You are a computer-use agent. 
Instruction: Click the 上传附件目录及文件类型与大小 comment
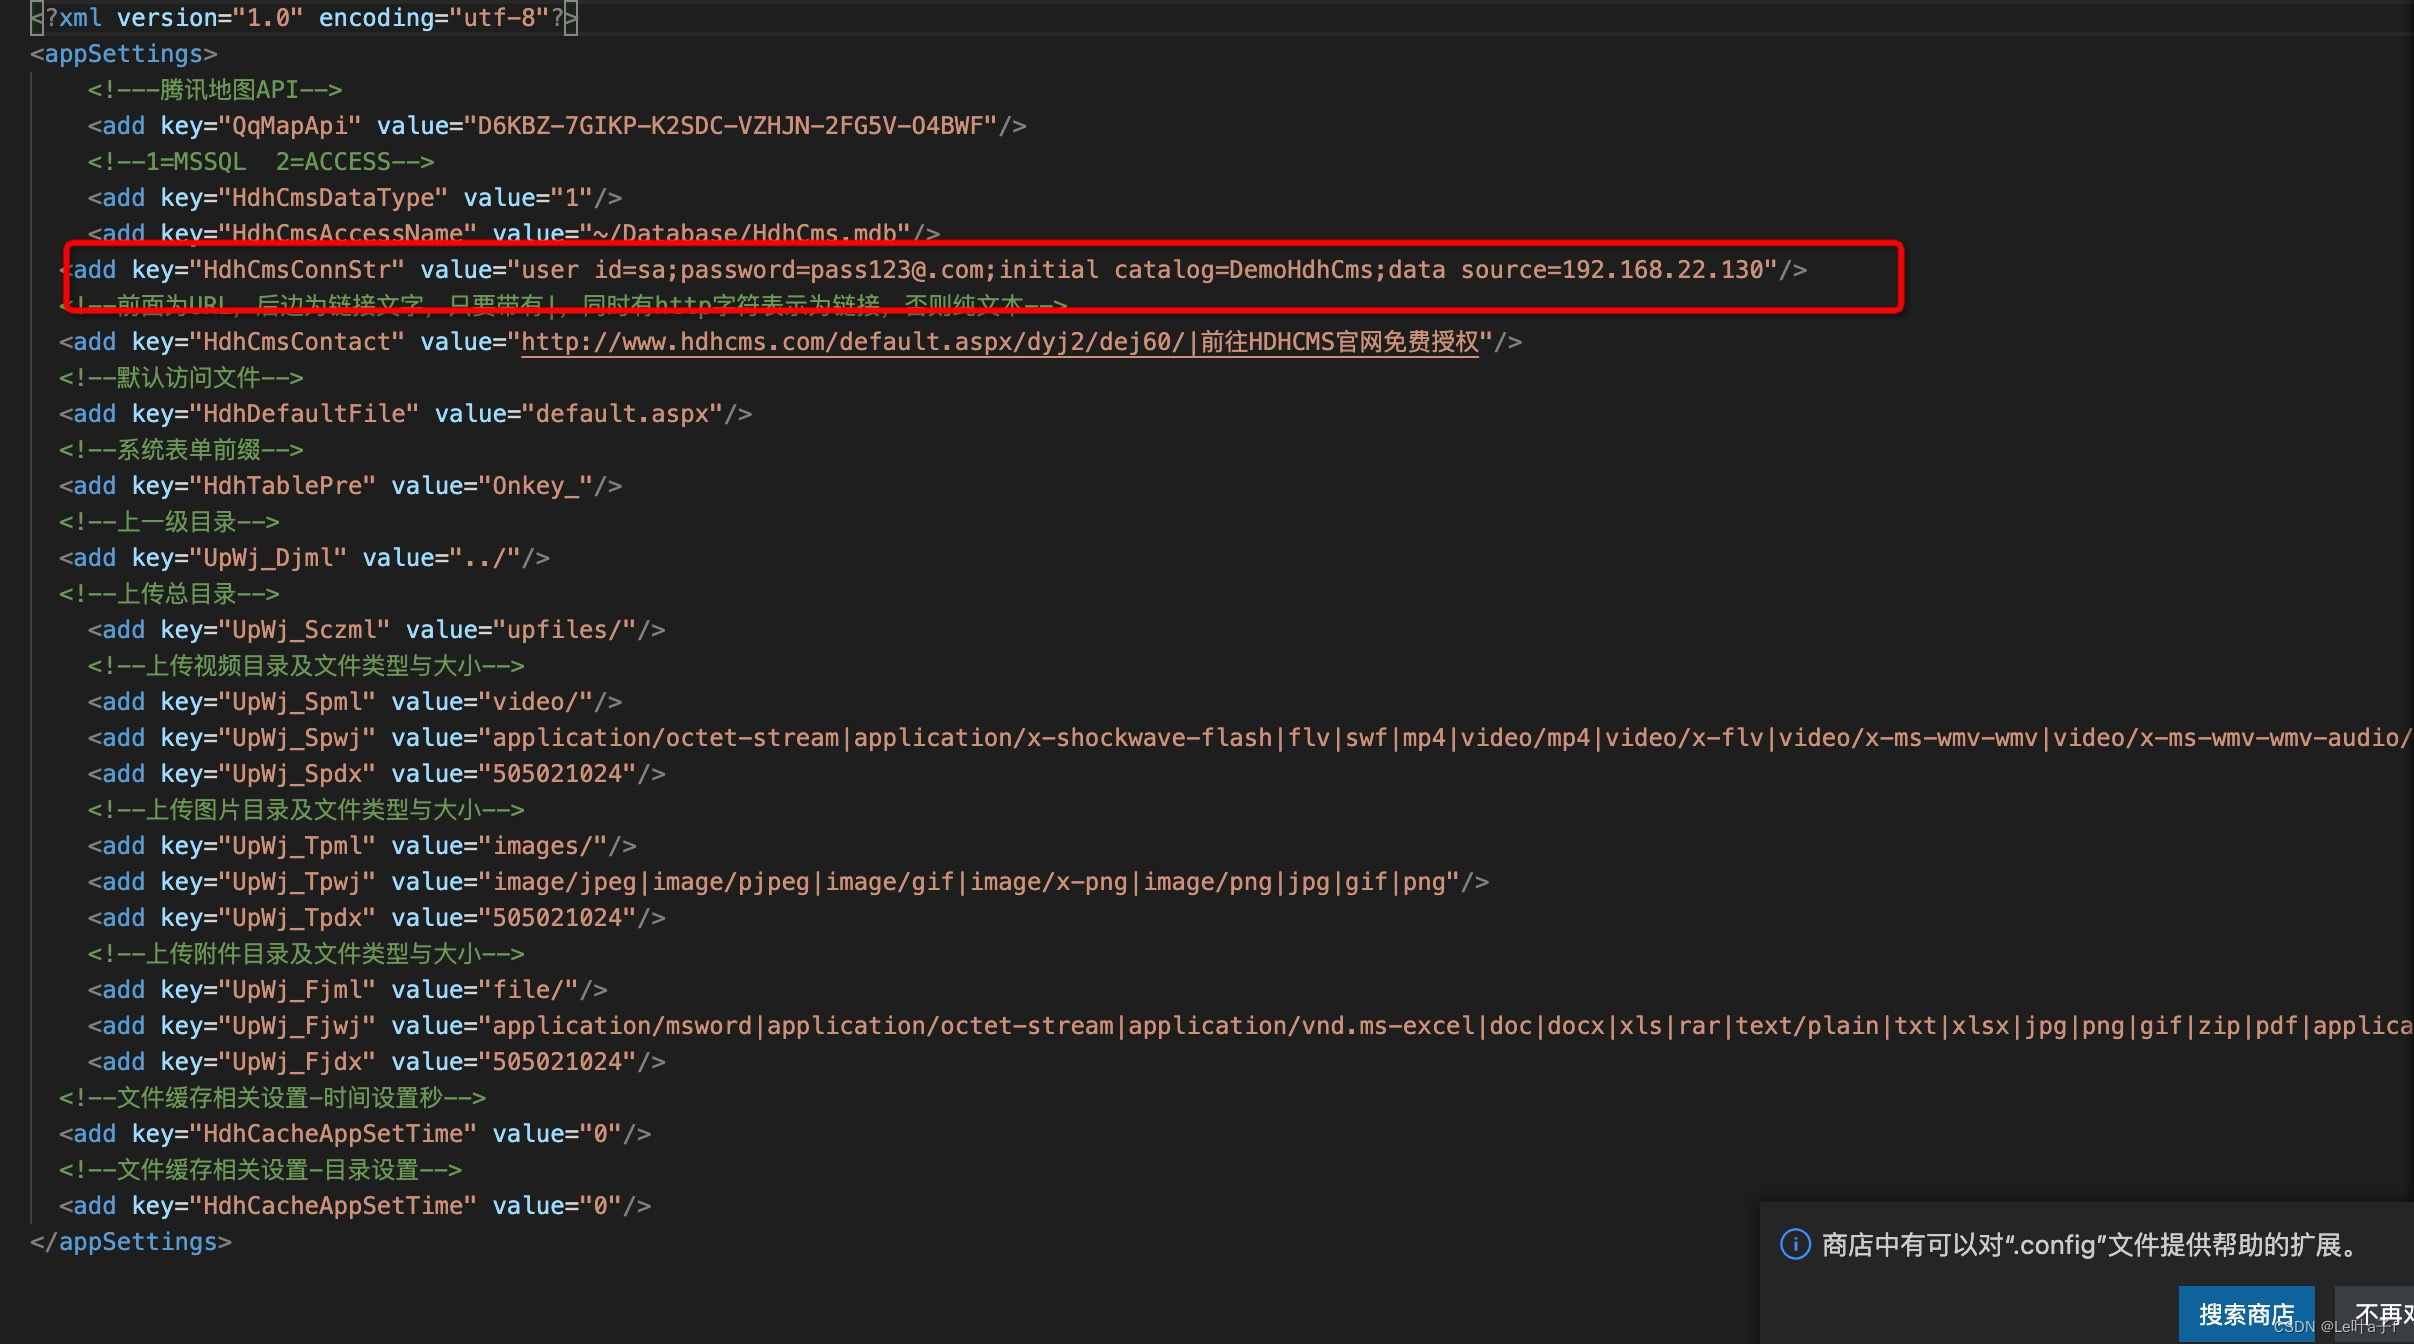306,954
